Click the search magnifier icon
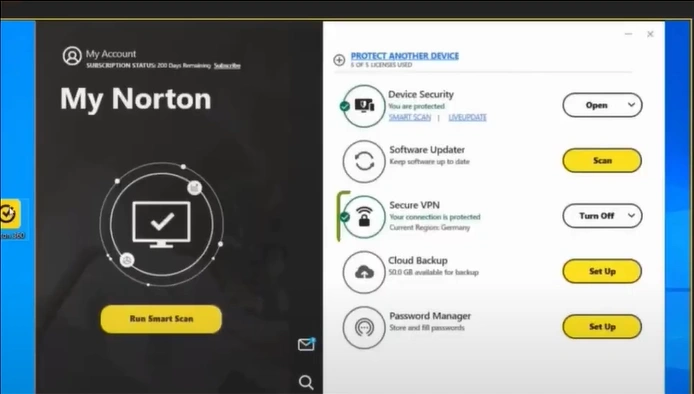 306,382
